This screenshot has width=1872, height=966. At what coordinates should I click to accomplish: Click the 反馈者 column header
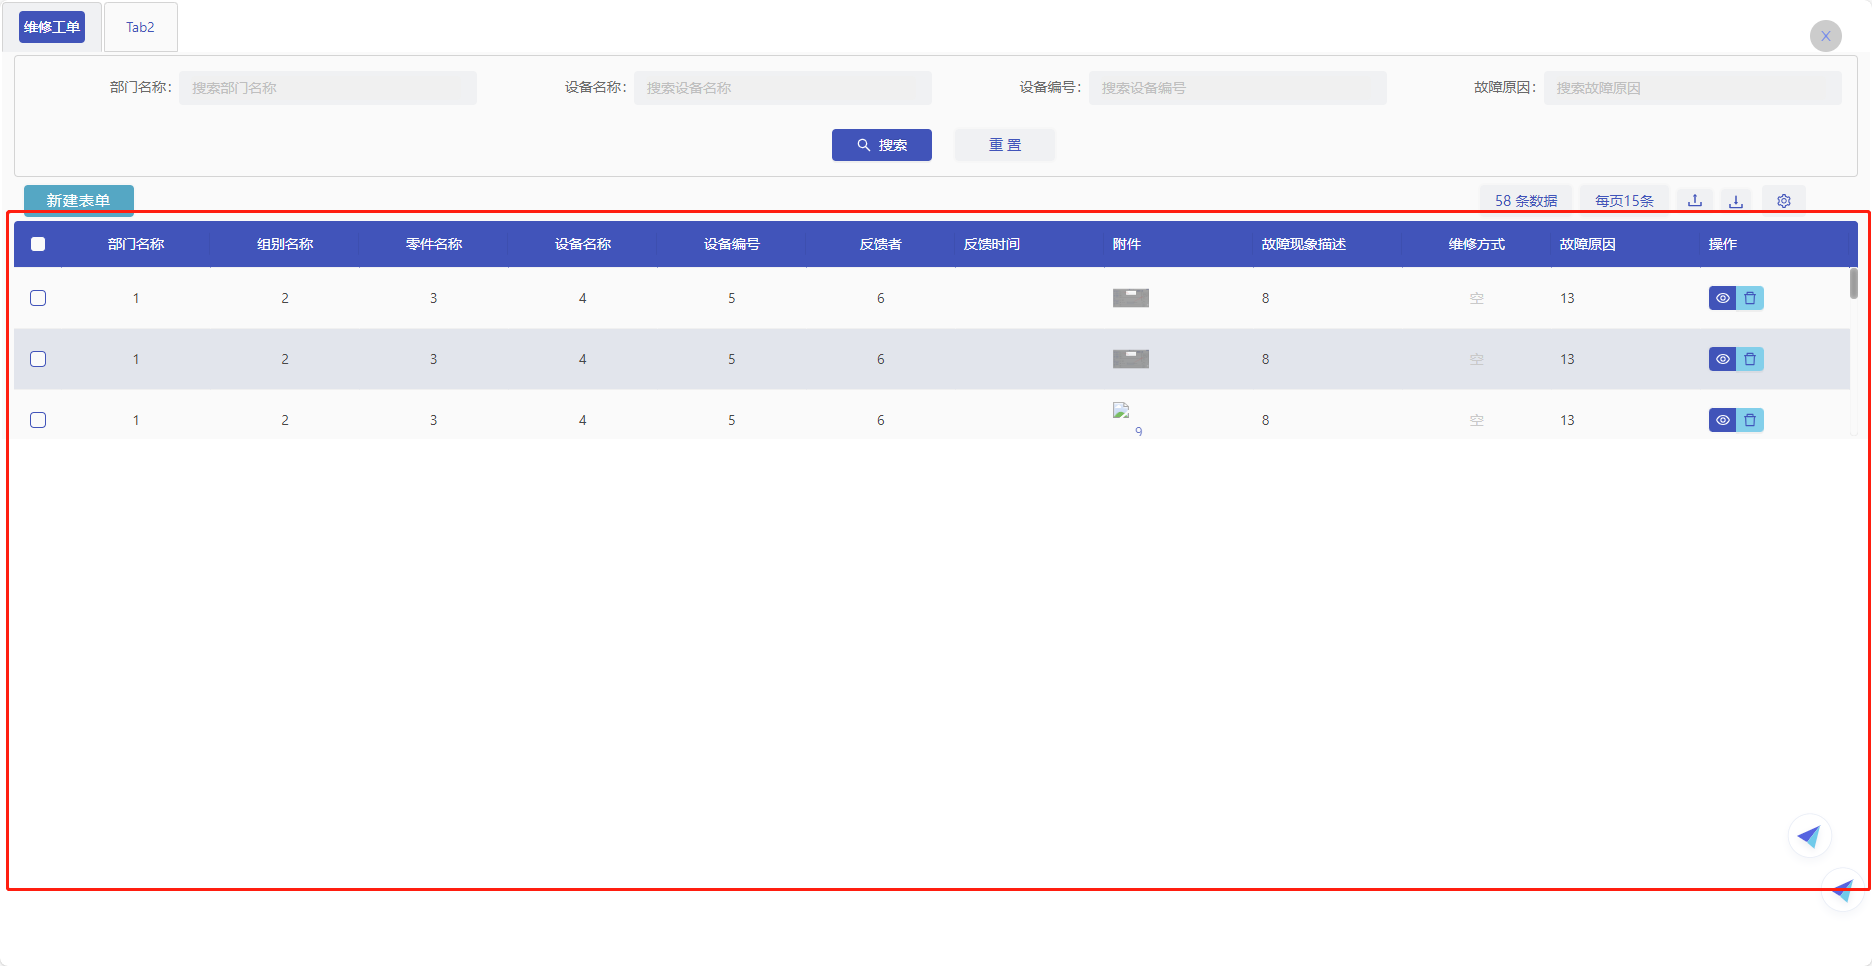881,244
